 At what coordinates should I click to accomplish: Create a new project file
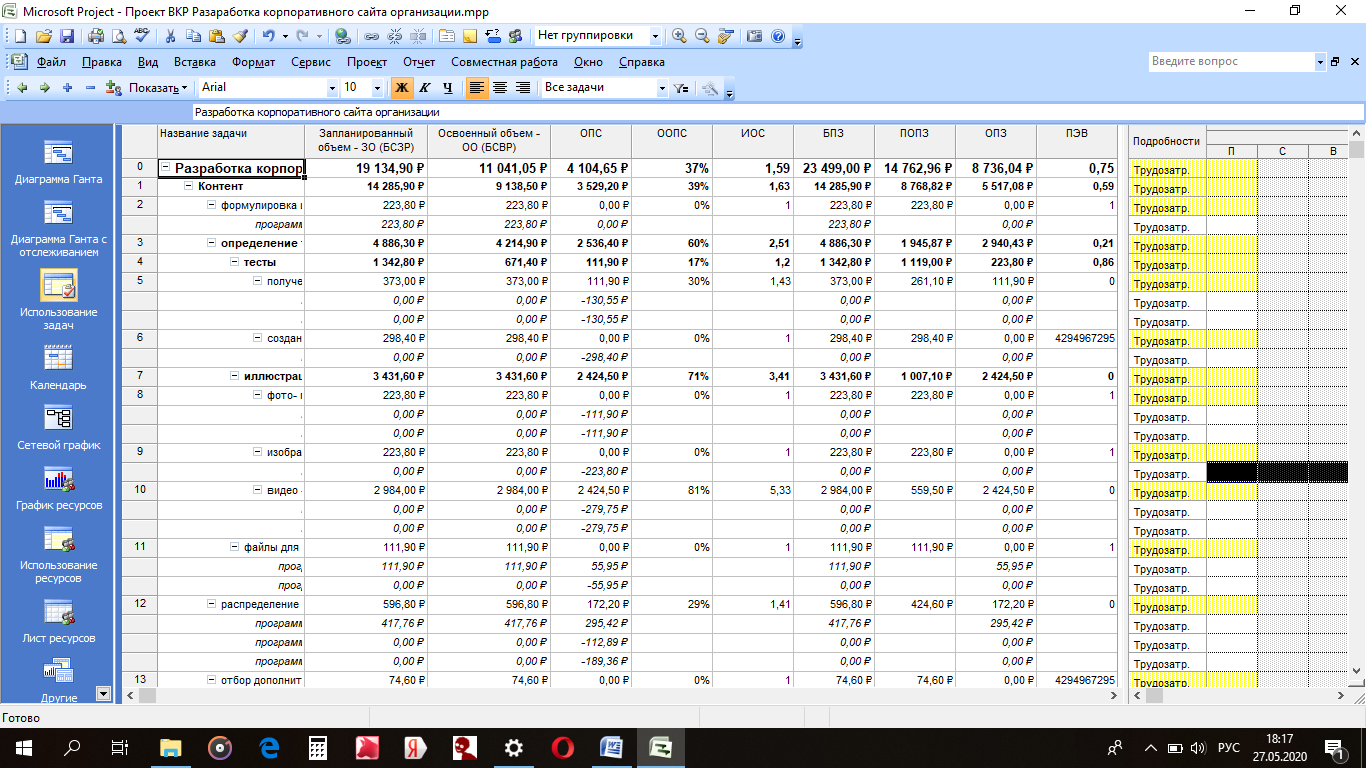click(20, 36)
